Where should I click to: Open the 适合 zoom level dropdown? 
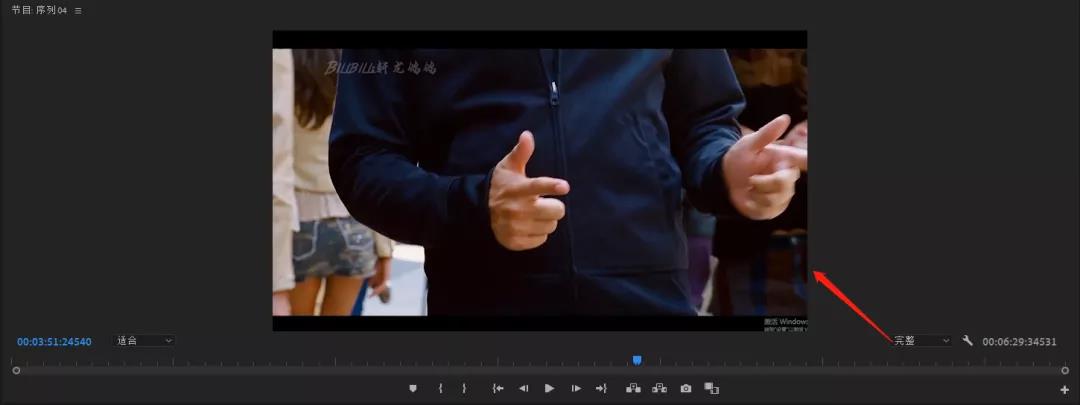(x=144, y=341)
